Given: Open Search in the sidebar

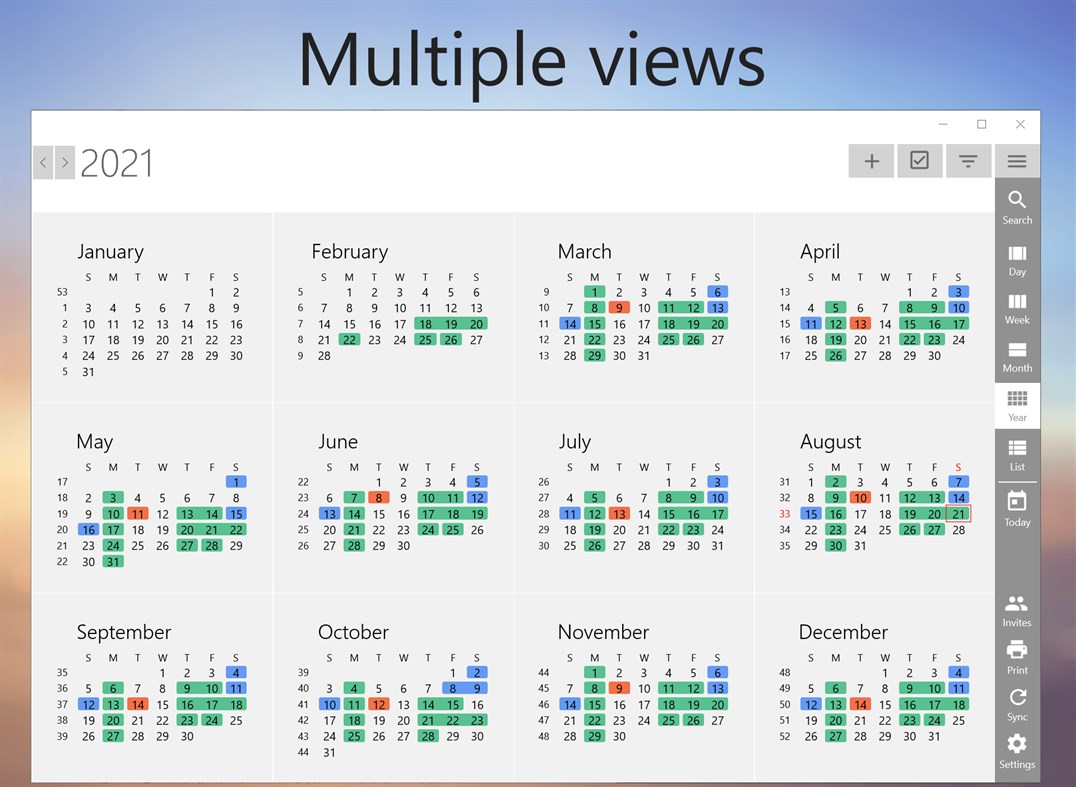Looking at the screenshot, I should pos(1017,205).
